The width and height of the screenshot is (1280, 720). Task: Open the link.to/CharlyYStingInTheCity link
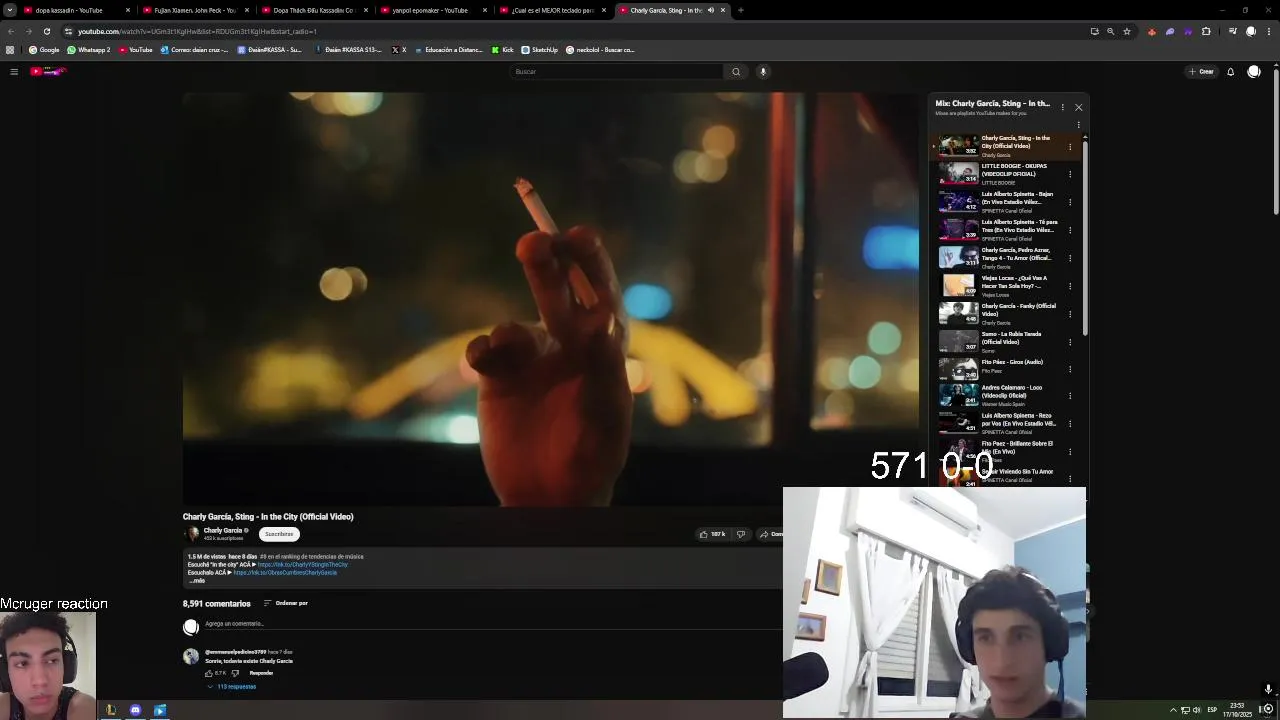(303, 565)
